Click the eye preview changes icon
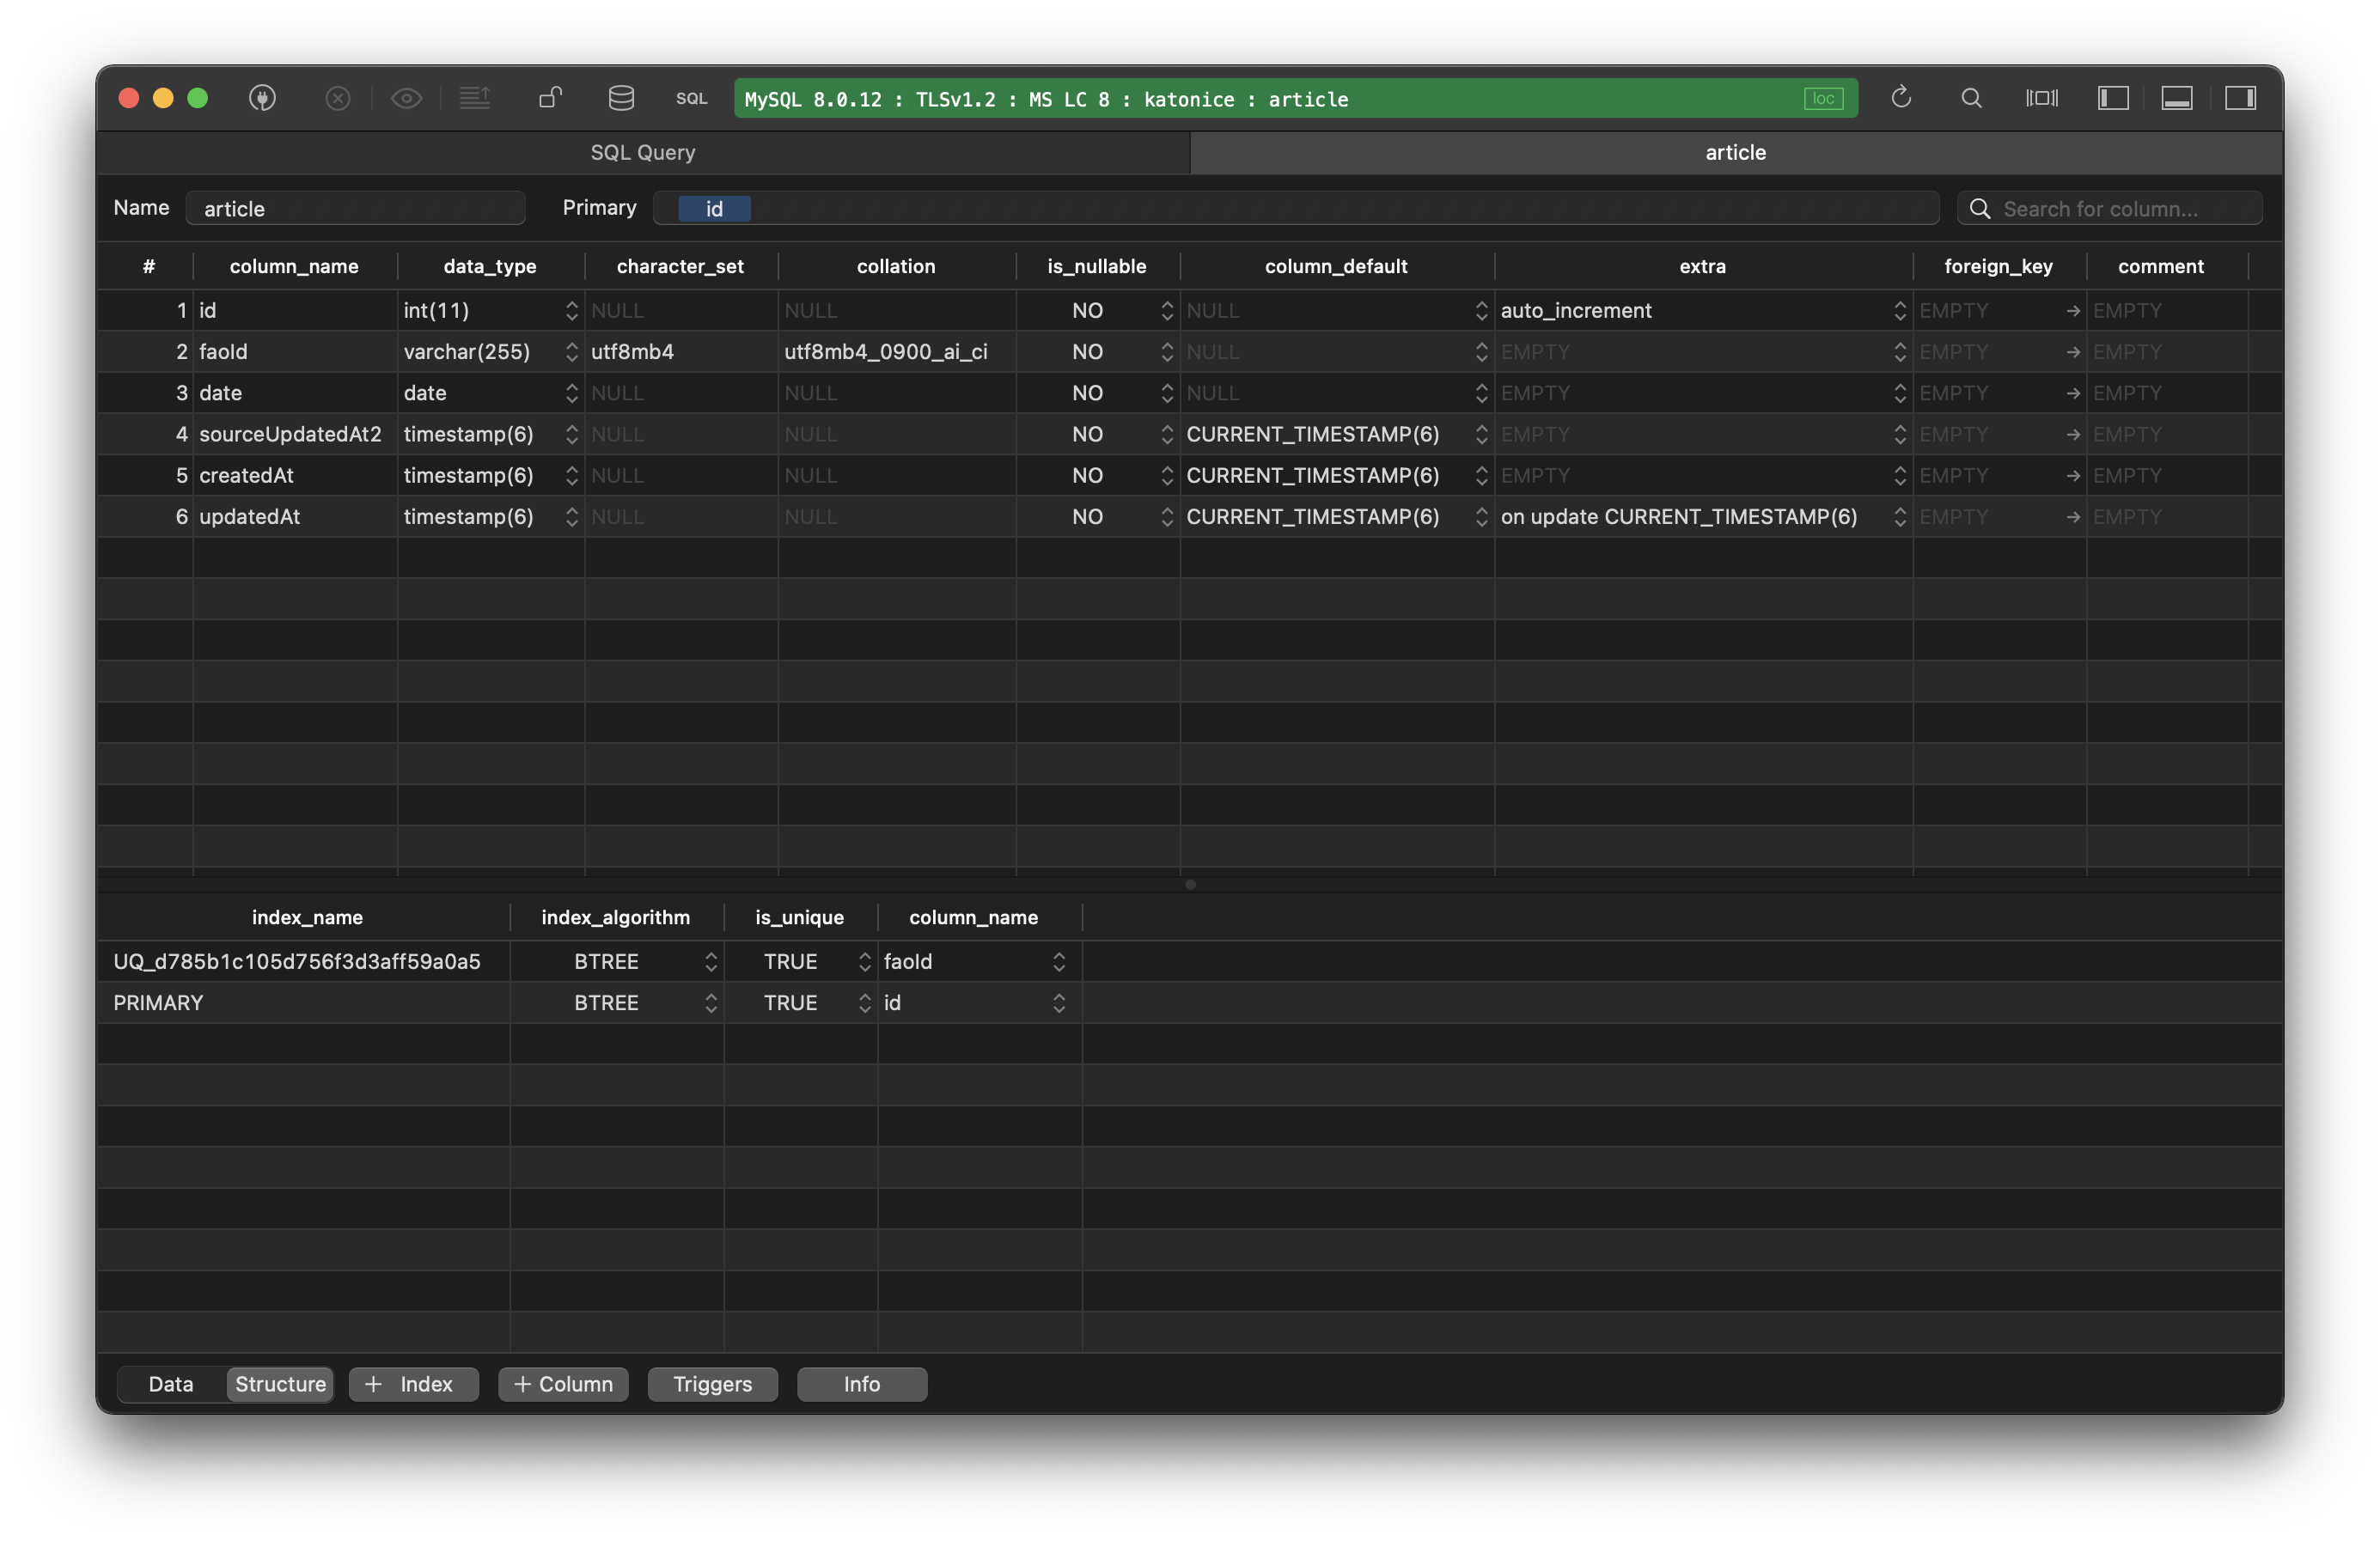The height and width of the screenshot is (1541, 2380). (406, 98)
